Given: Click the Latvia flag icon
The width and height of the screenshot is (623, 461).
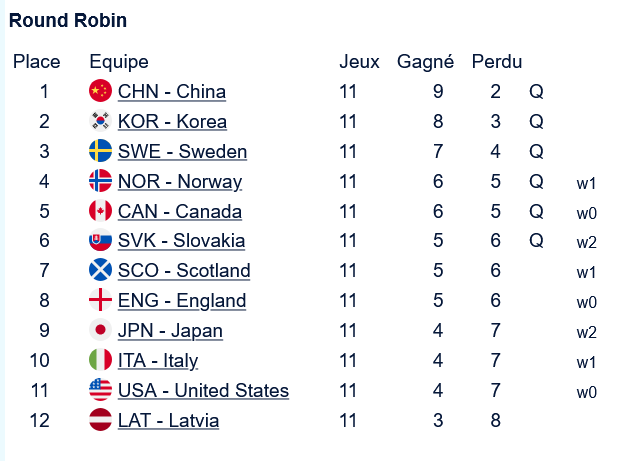Looking at the screenshot, I should tap(100, 420).
